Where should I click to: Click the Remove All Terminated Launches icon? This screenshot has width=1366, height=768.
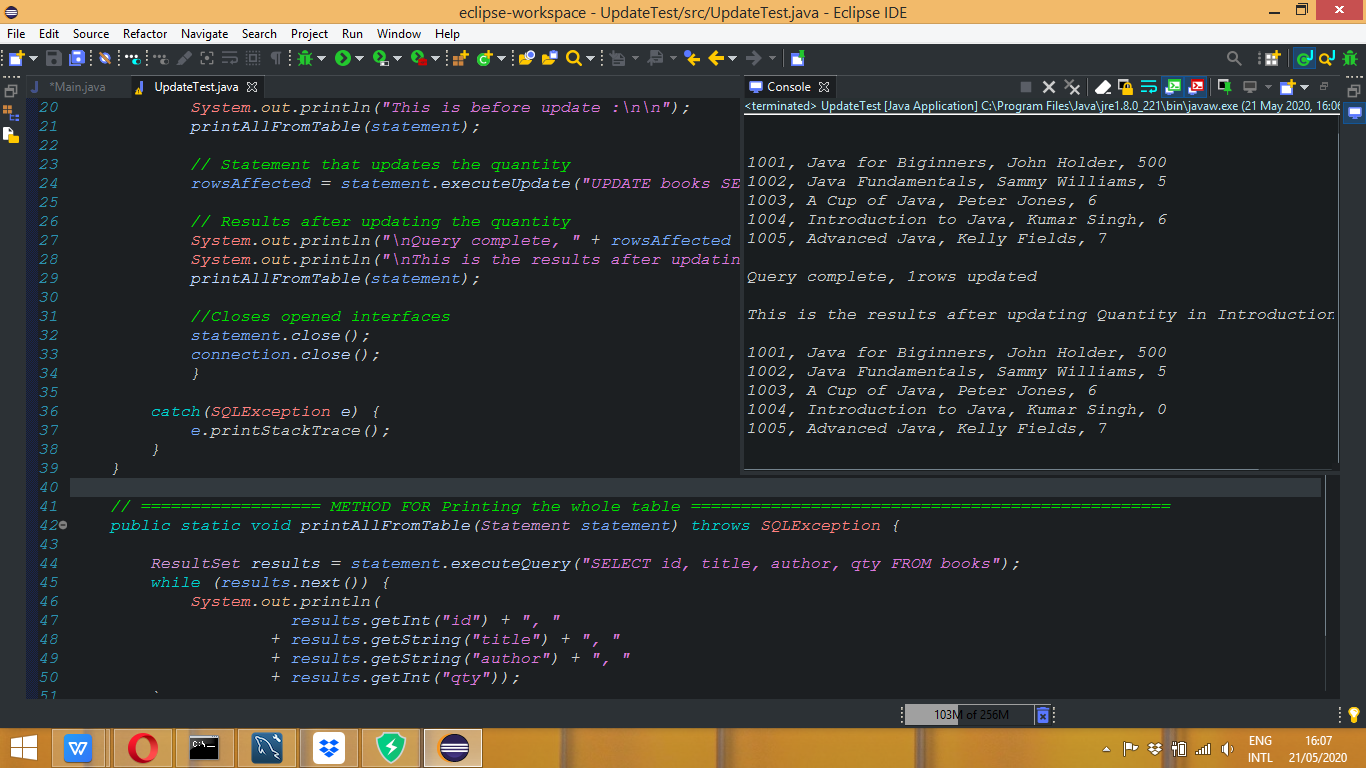point(1072,87)
